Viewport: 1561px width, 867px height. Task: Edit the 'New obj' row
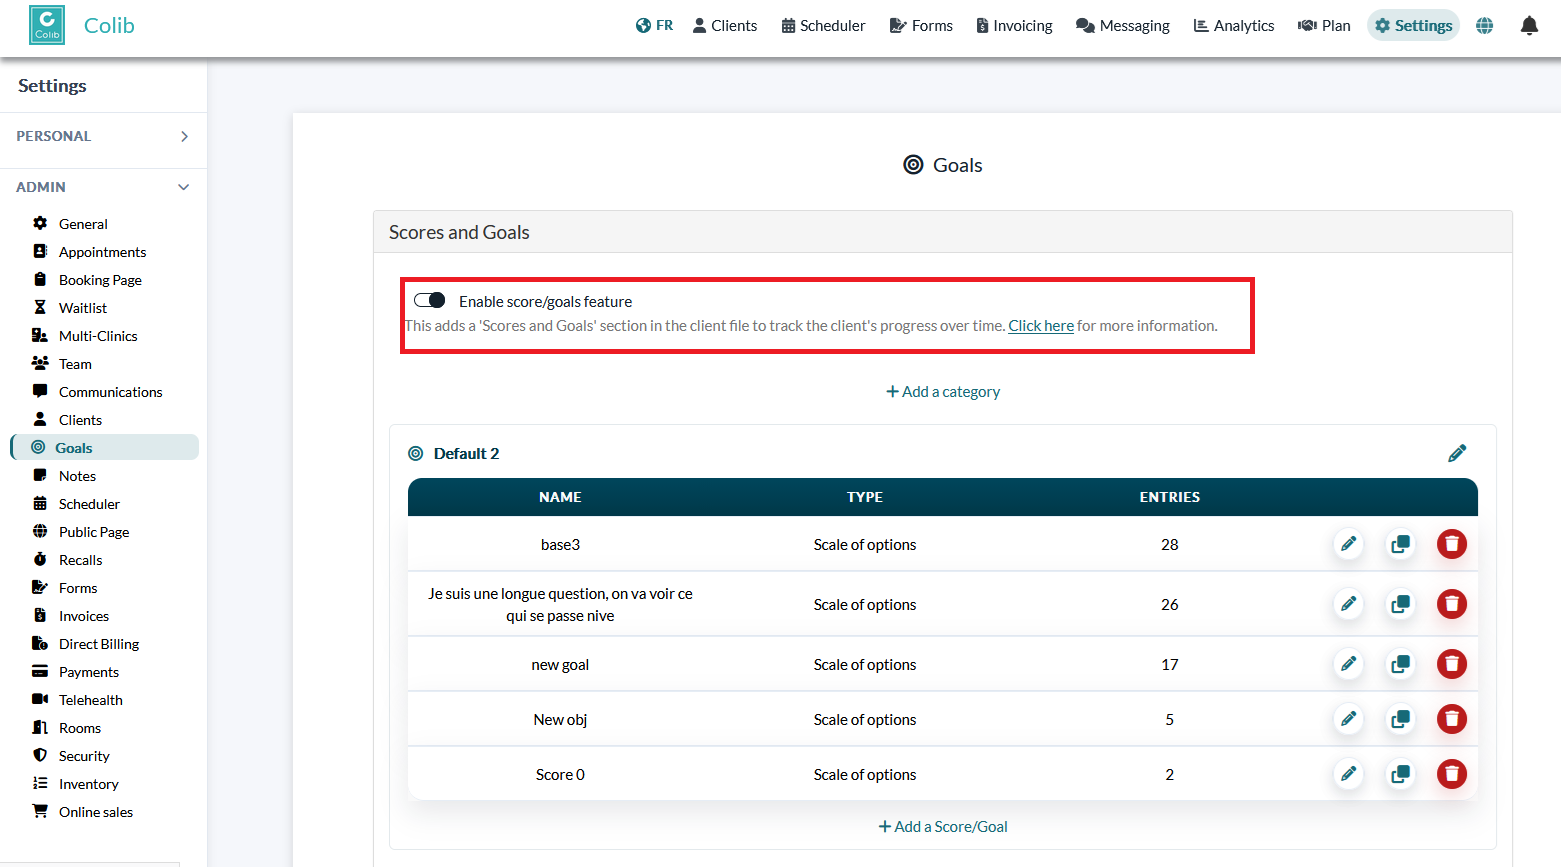(1349, 719)
